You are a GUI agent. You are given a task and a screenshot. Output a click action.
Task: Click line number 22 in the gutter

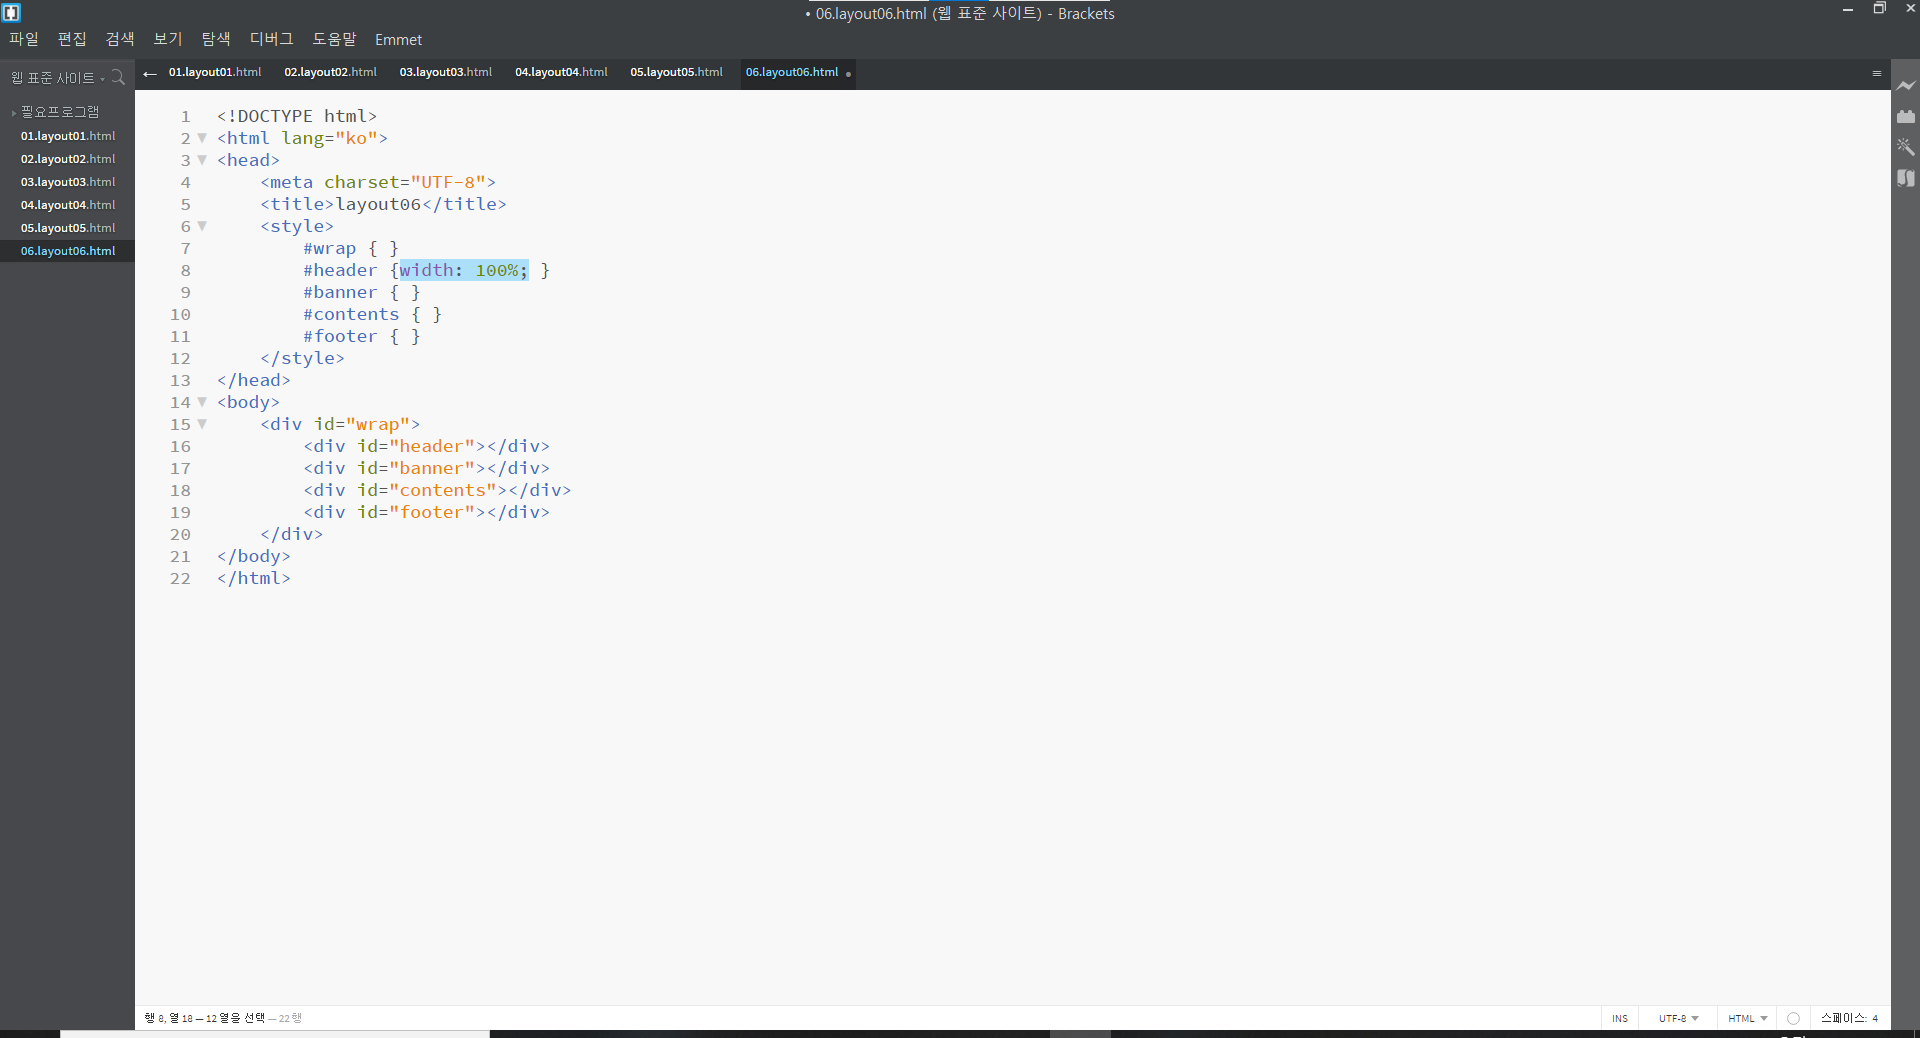[180, 578]
